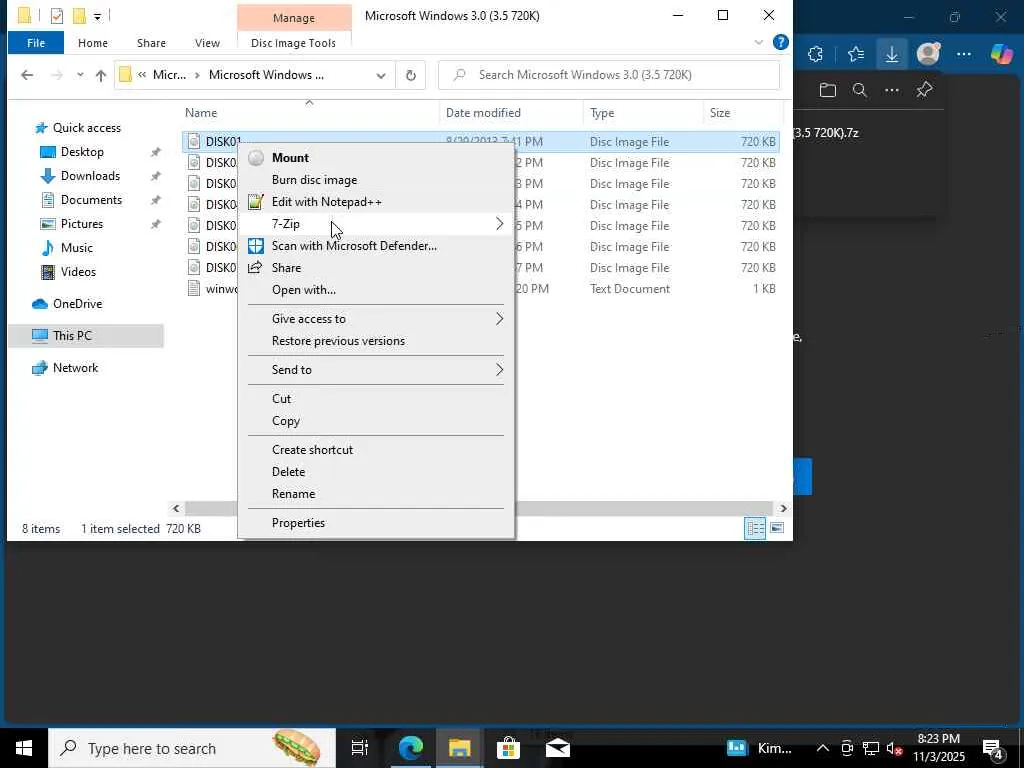Pin the Edge downloads panel

click(924, 90)
